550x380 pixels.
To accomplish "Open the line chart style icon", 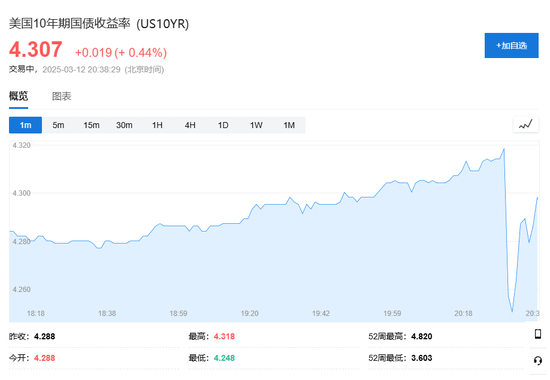I will pos(525,125).
